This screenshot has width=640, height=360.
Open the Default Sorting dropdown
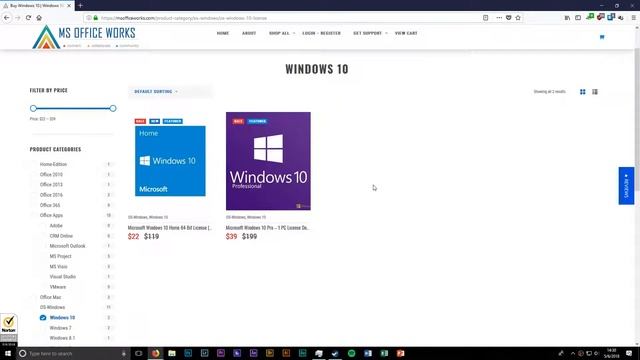[170, 91]
